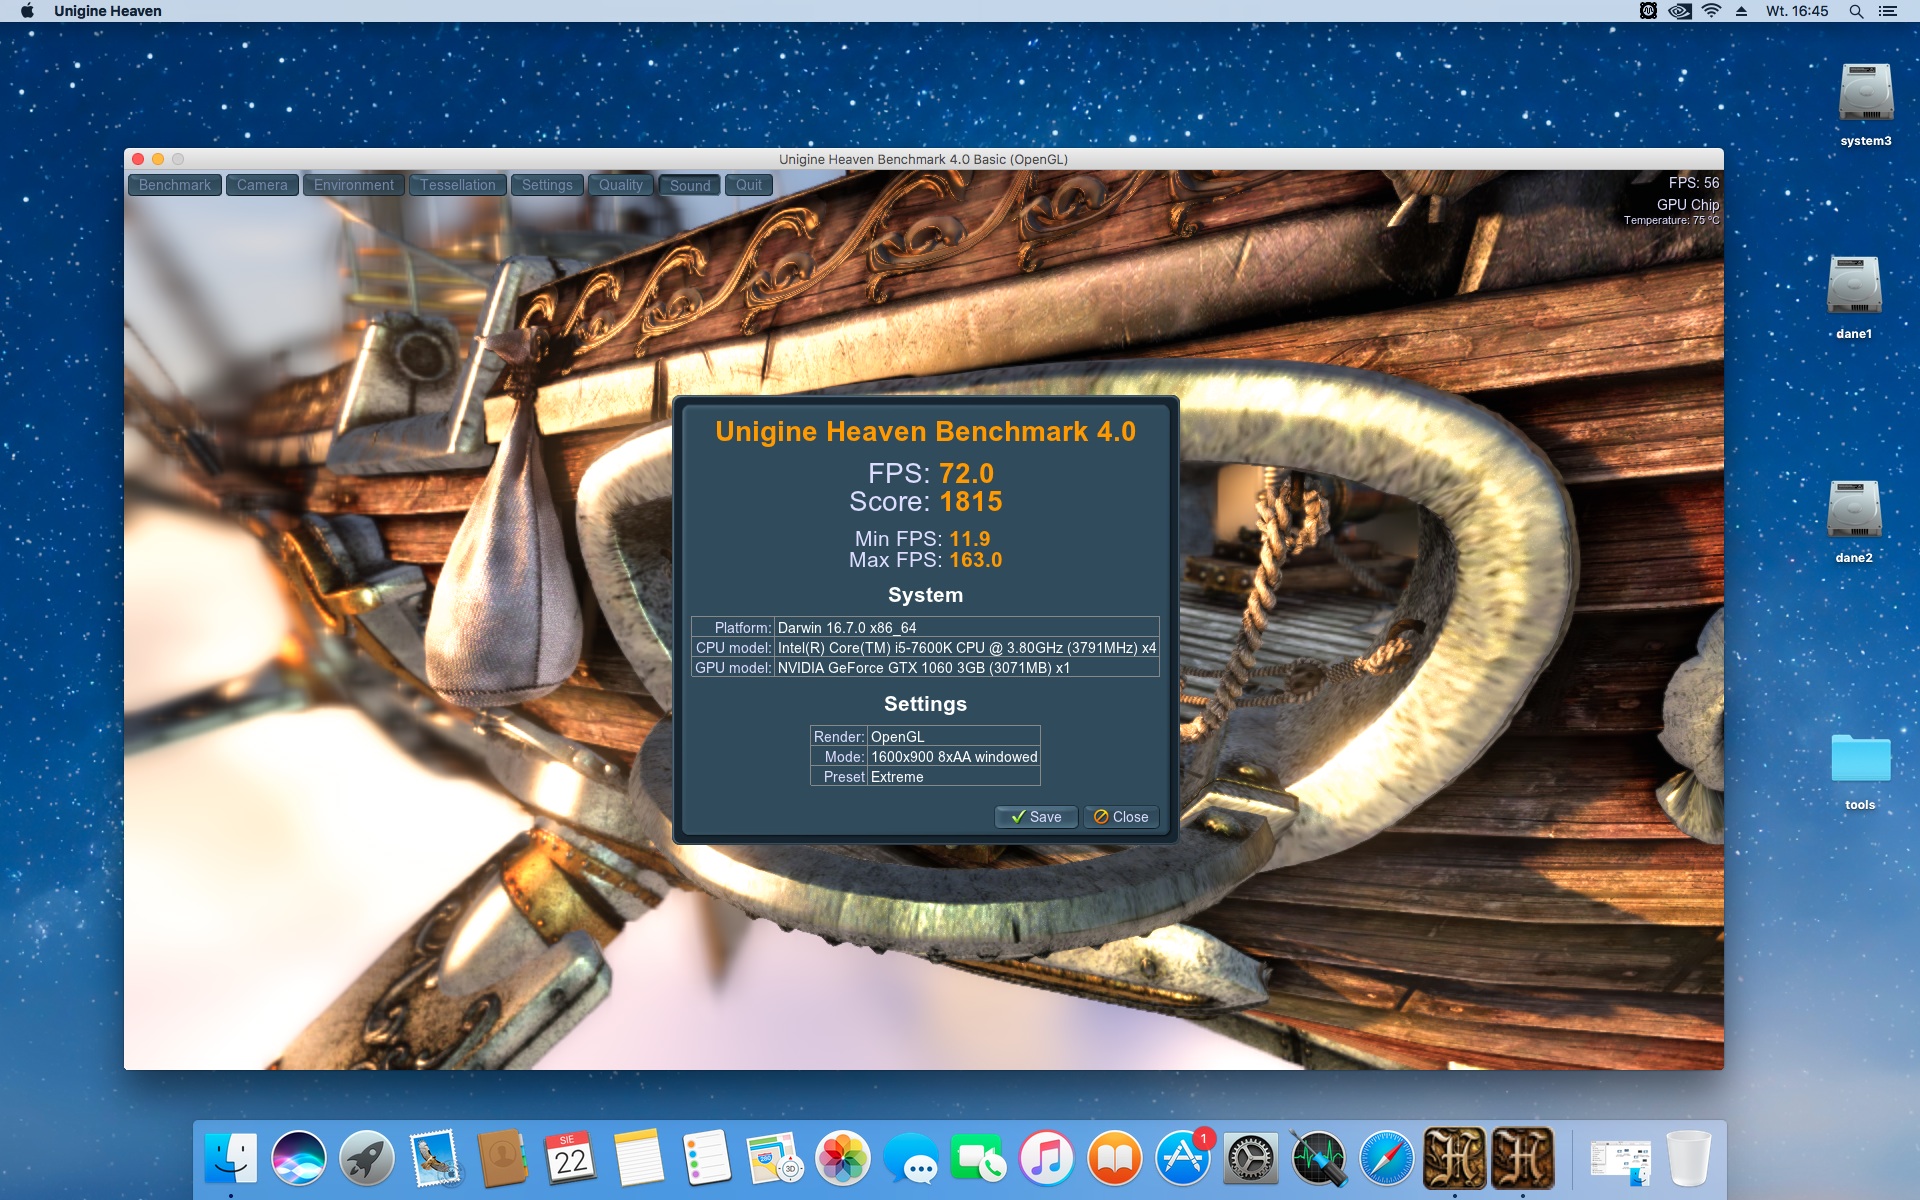
Task: Expand the Environment options
Action: point(354,185)
